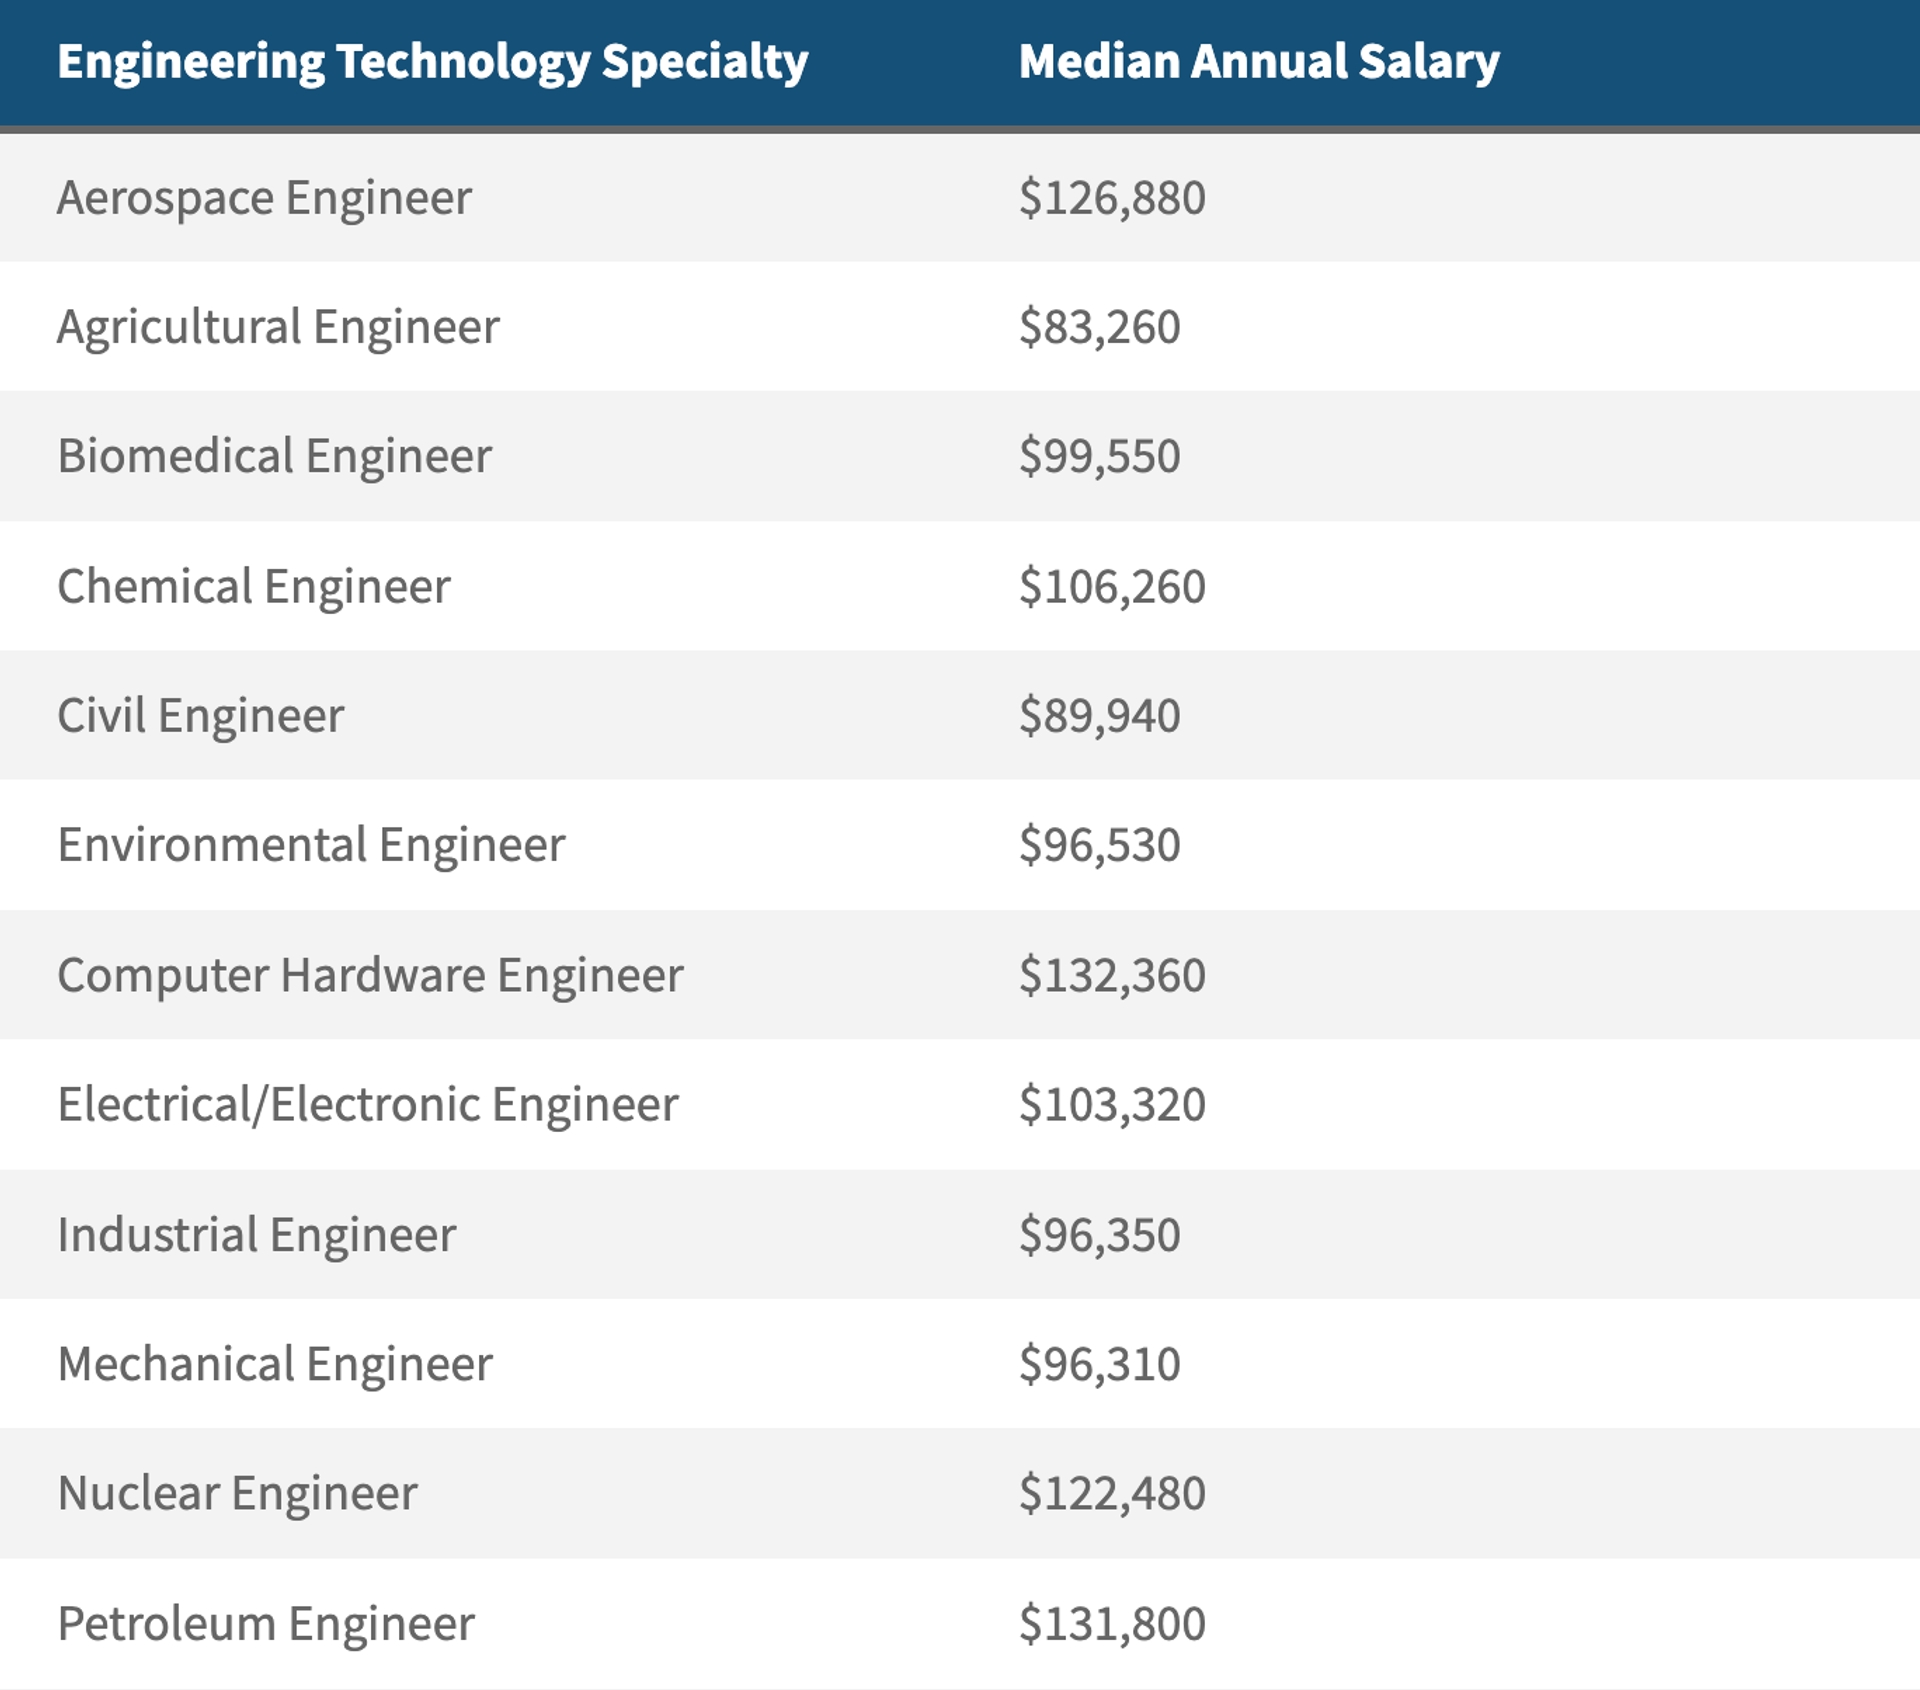This screenshot has height=1690, width=1920.
Task: Select Biomedical Engineer in the table
Action: point(274,456)
